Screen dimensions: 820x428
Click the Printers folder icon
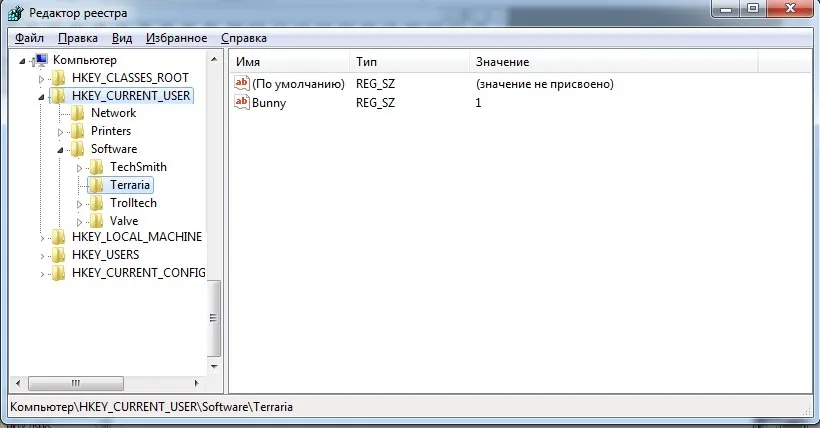pos(78,131)
